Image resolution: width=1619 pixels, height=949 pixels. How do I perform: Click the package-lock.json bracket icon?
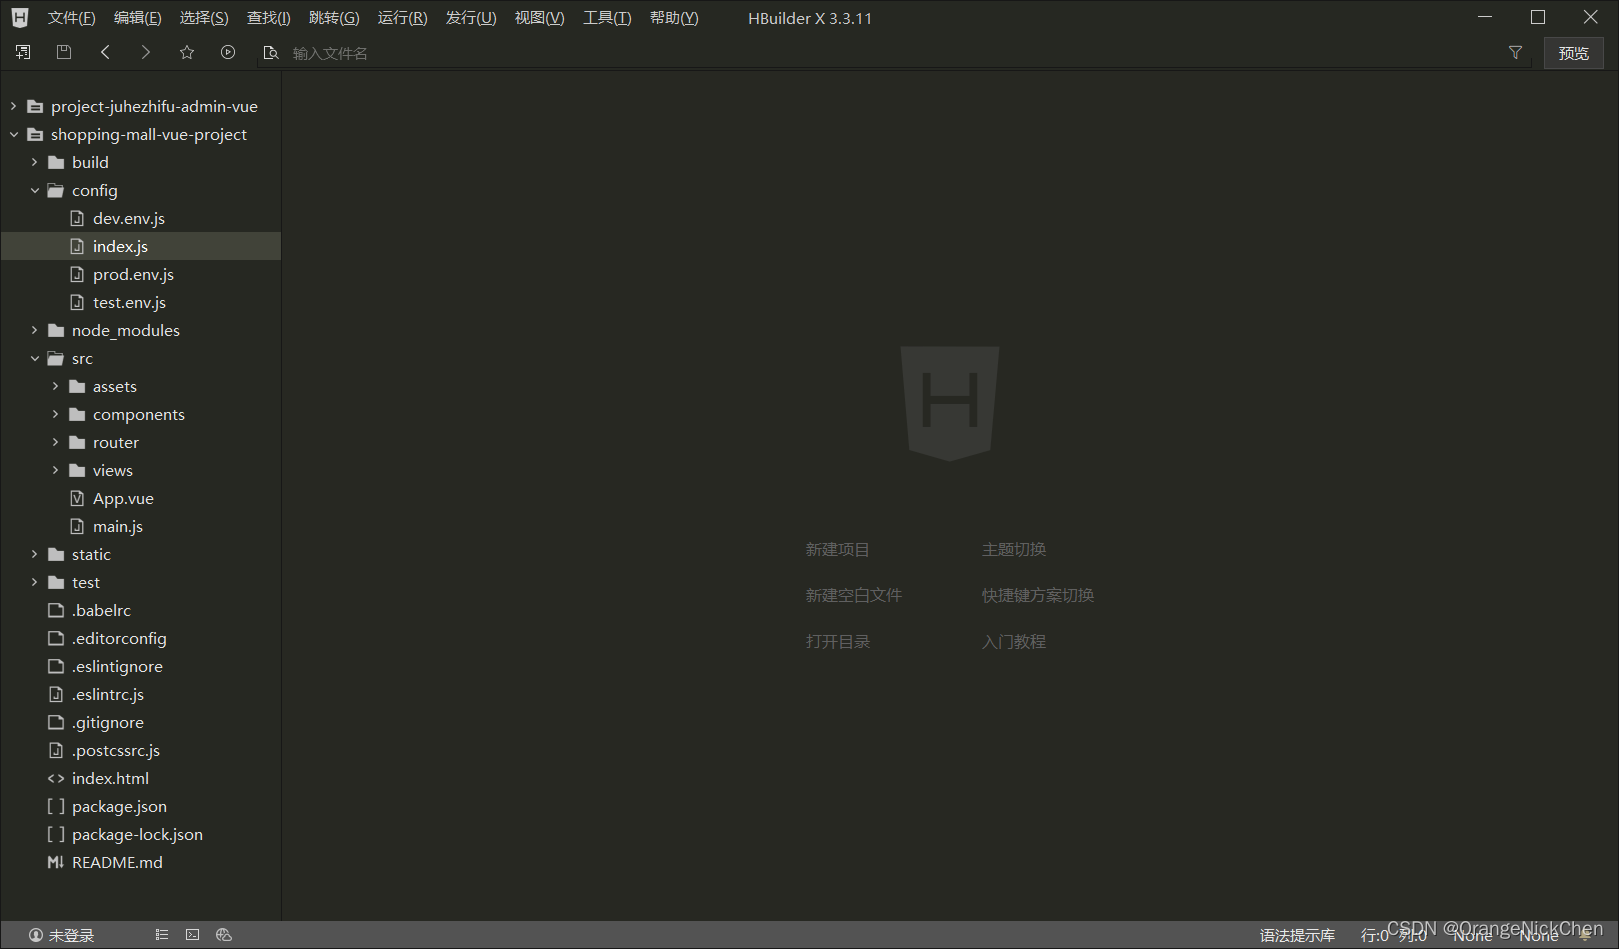pyautogui.click(x=56, y=834)
